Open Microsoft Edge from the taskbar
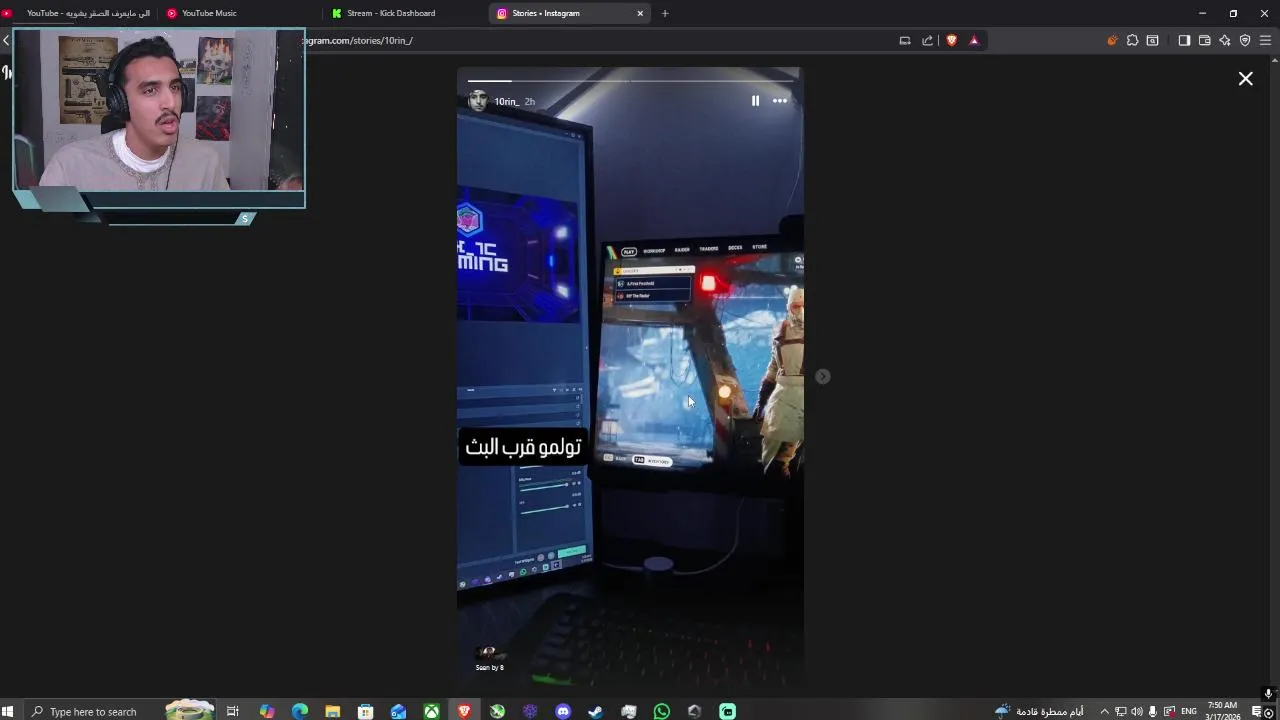Image resolution: width=1280 pixels, height=720 pixels. point(300,711)
